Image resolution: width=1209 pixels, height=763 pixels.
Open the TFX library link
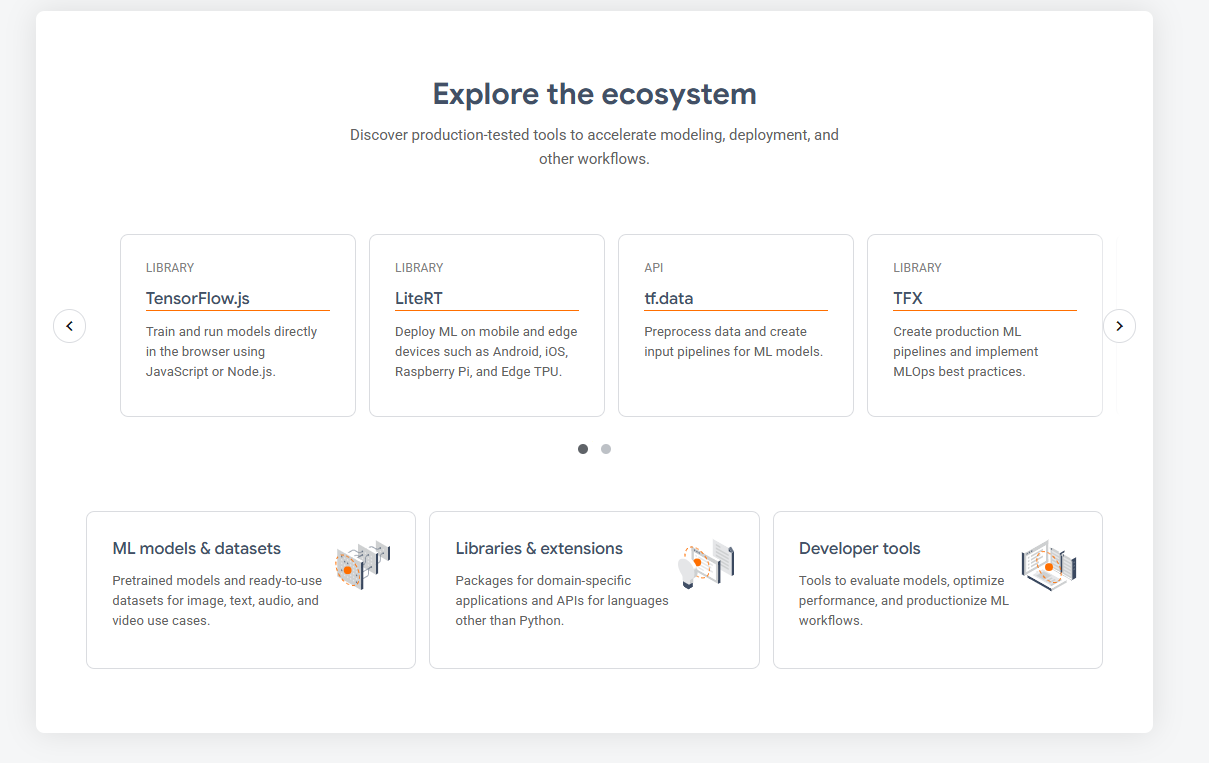point(908,298)
